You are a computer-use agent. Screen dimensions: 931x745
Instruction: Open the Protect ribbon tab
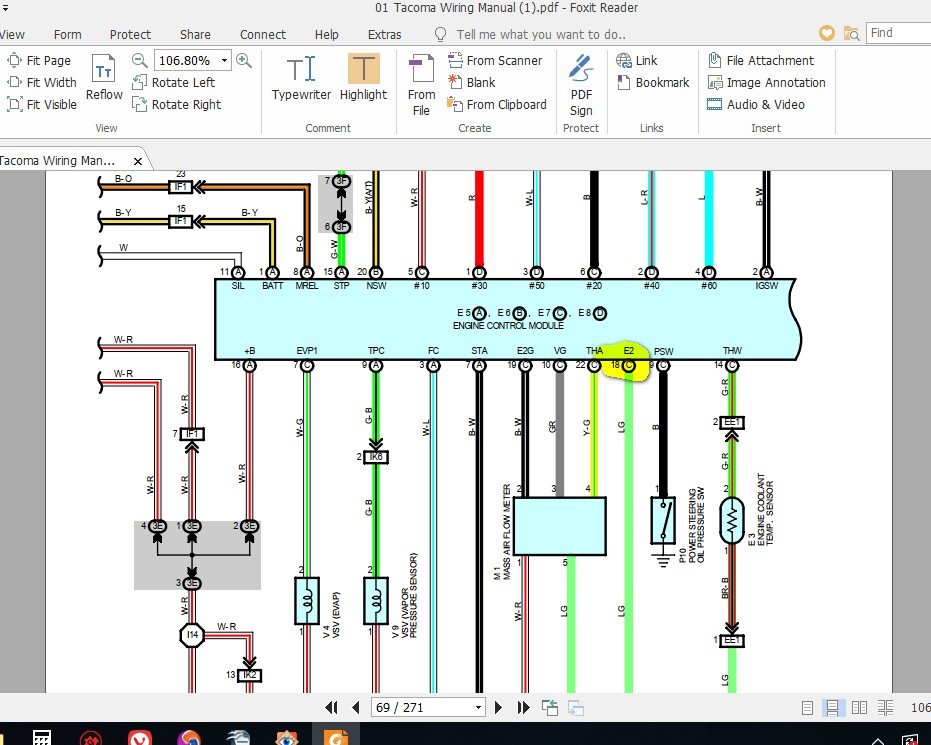point(130,34)
